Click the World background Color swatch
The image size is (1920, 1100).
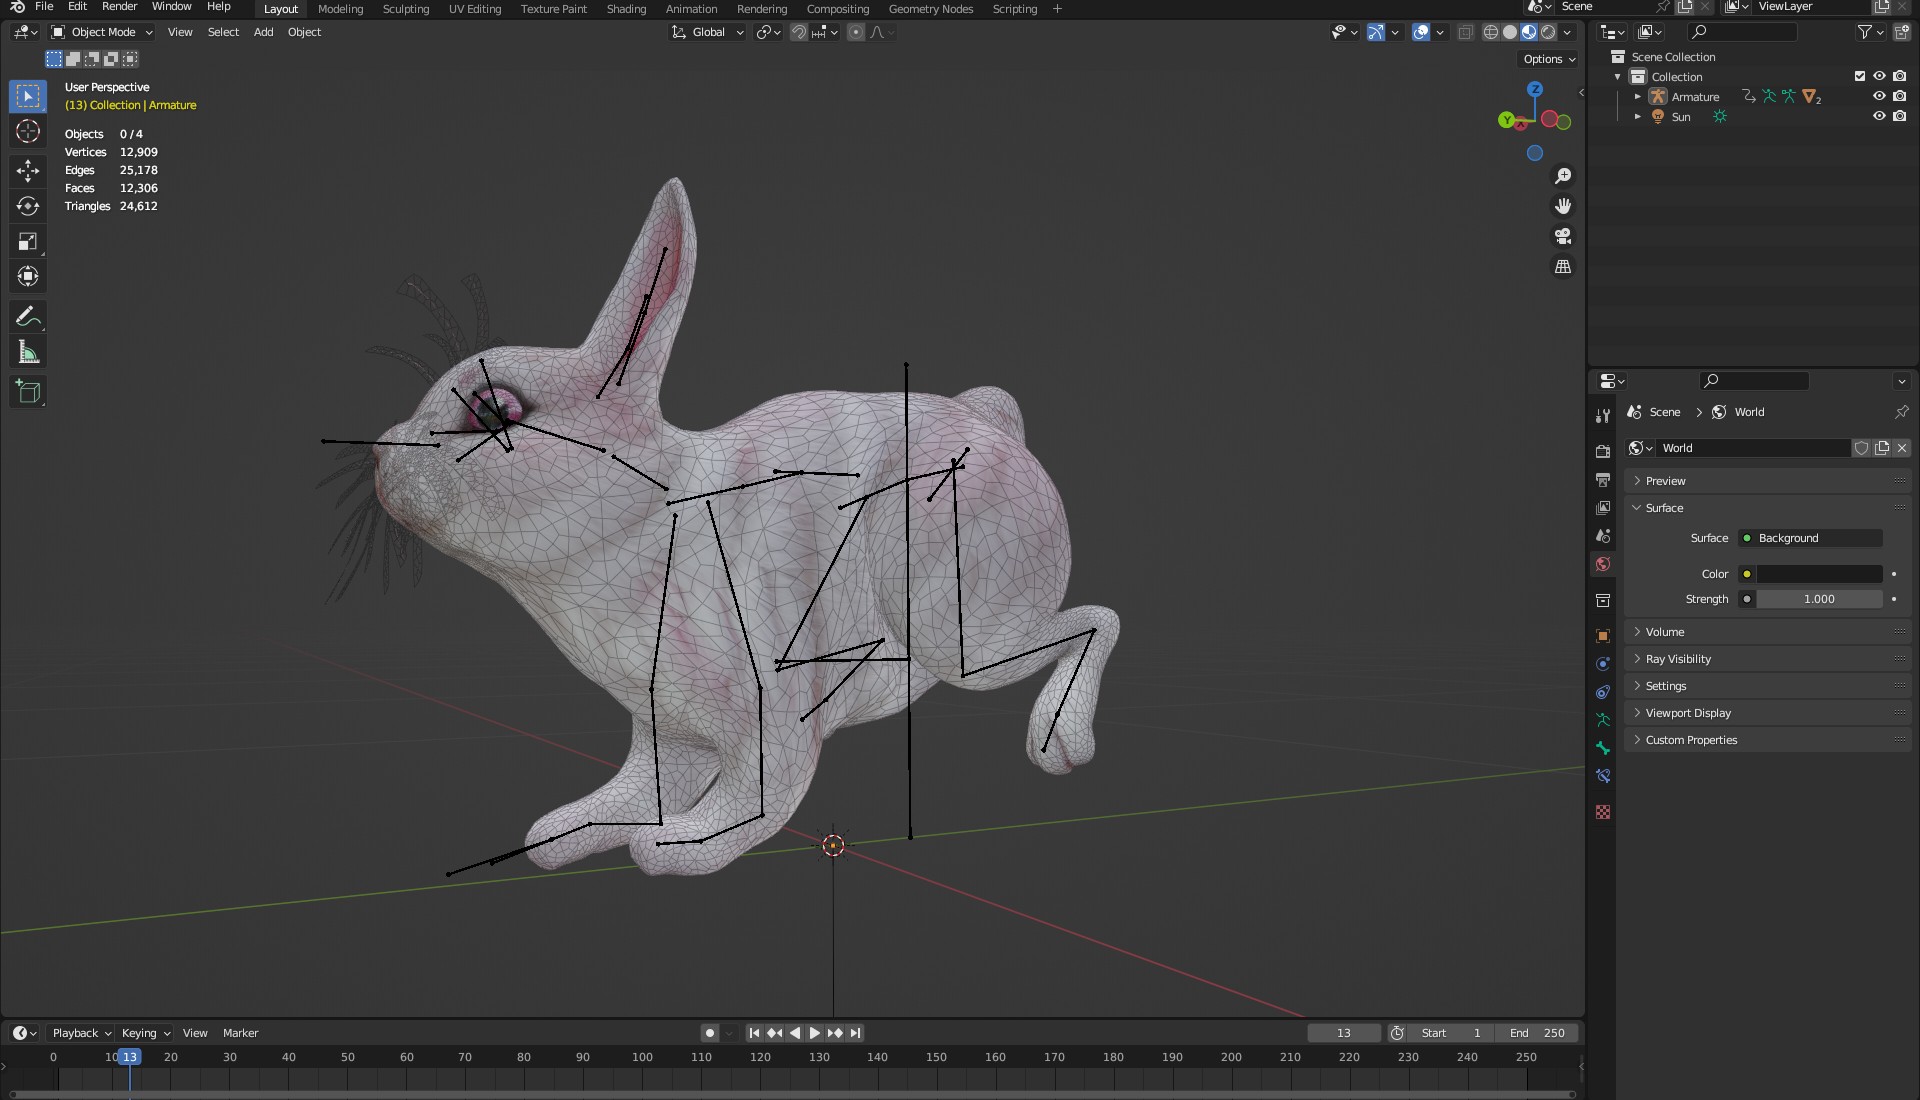pyautogui.click(x=1819, y=574)
